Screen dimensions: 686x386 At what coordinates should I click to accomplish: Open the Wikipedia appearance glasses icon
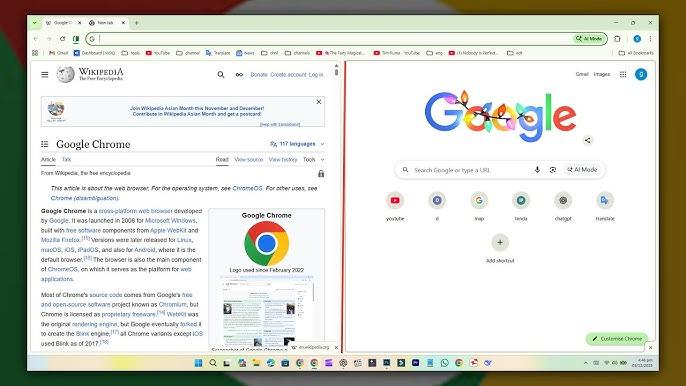pos(239,74)
